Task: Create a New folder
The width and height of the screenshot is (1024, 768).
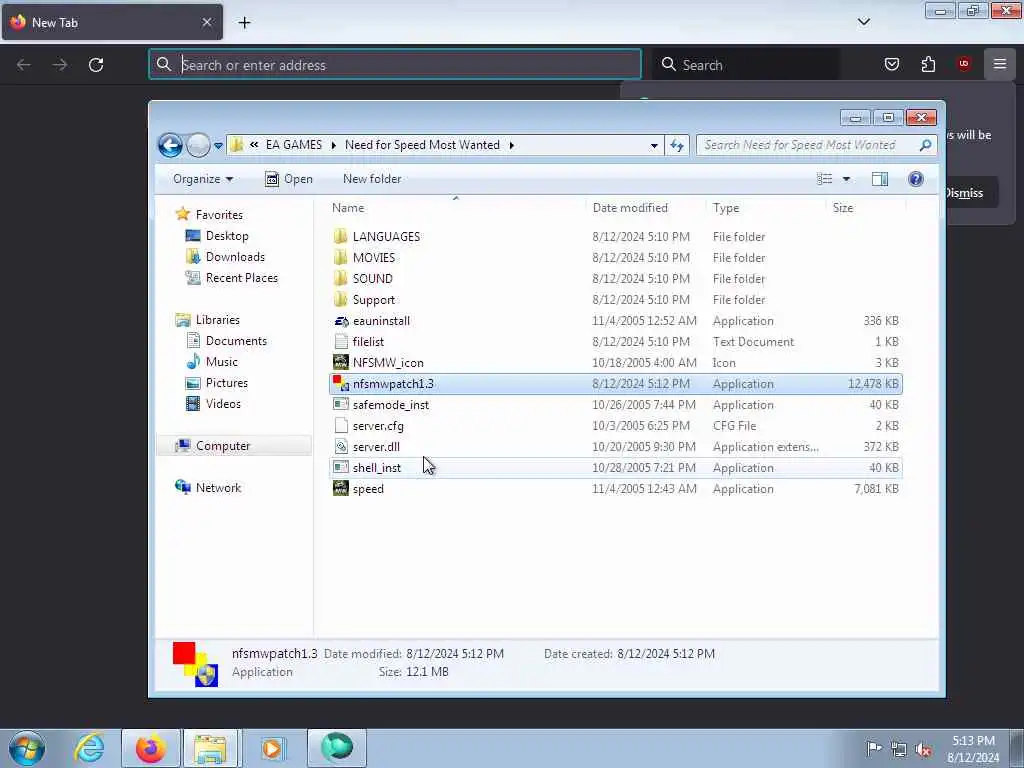Action: tap(372, 179)
